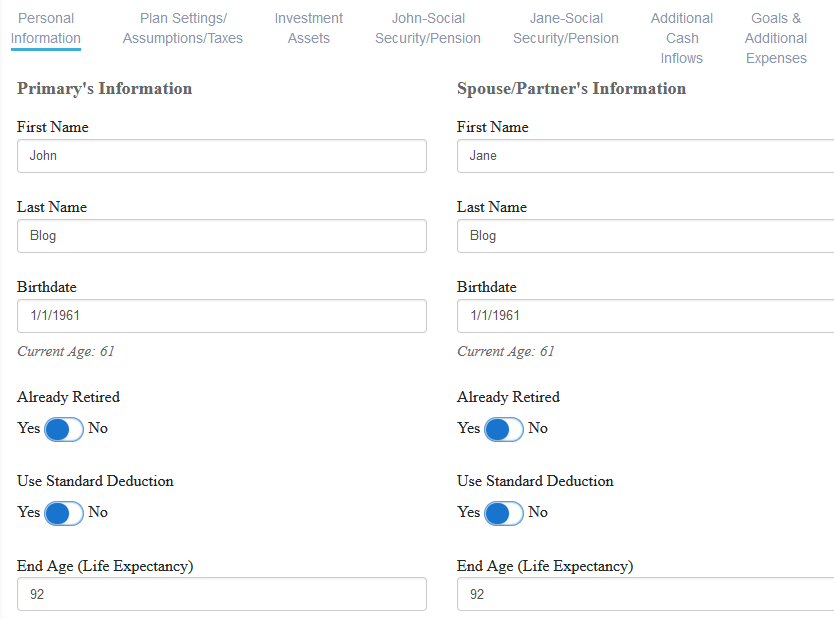Toggle Spouse's Already Retired switch
The width and height of the screenshot is (834, 619).
[x=503, y=429]
